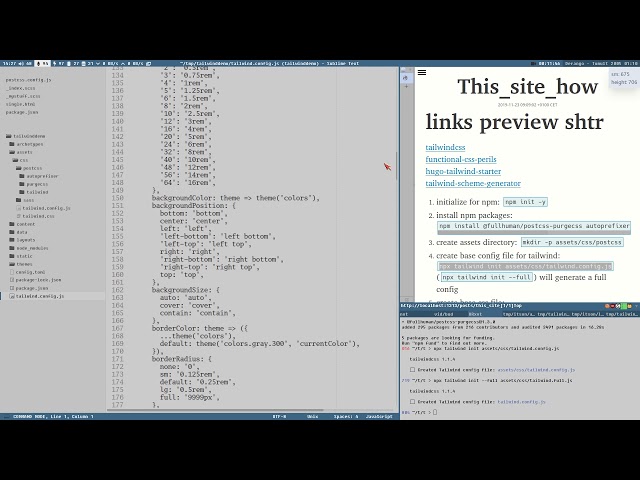Click UTF-8 encoding in status bar
This screenshot has height=480, width=640.
279,417
